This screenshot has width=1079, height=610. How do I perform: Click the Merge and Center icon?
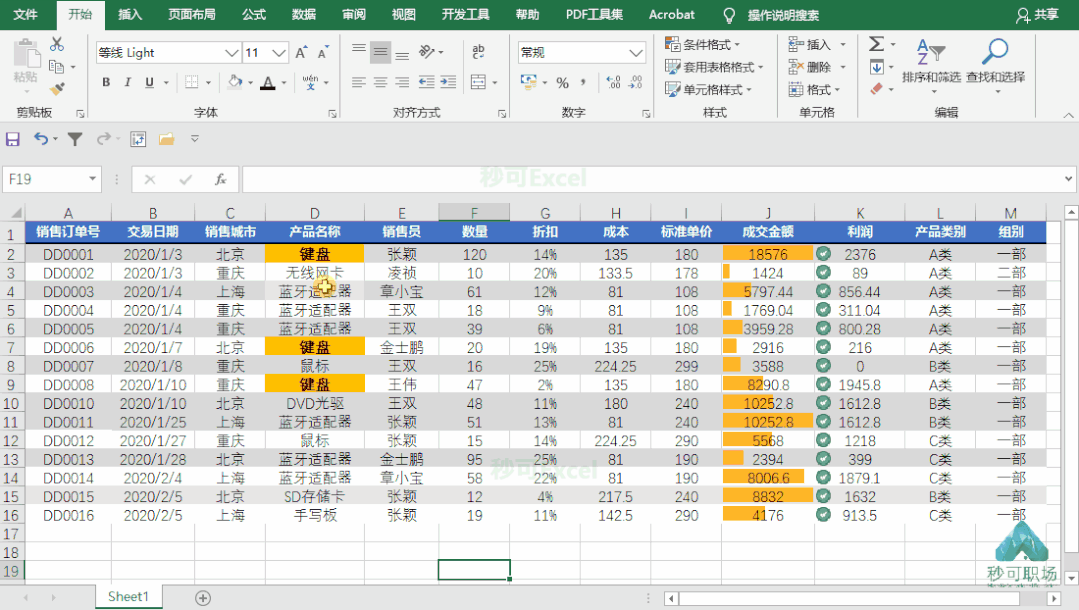(x=478, y=82)
